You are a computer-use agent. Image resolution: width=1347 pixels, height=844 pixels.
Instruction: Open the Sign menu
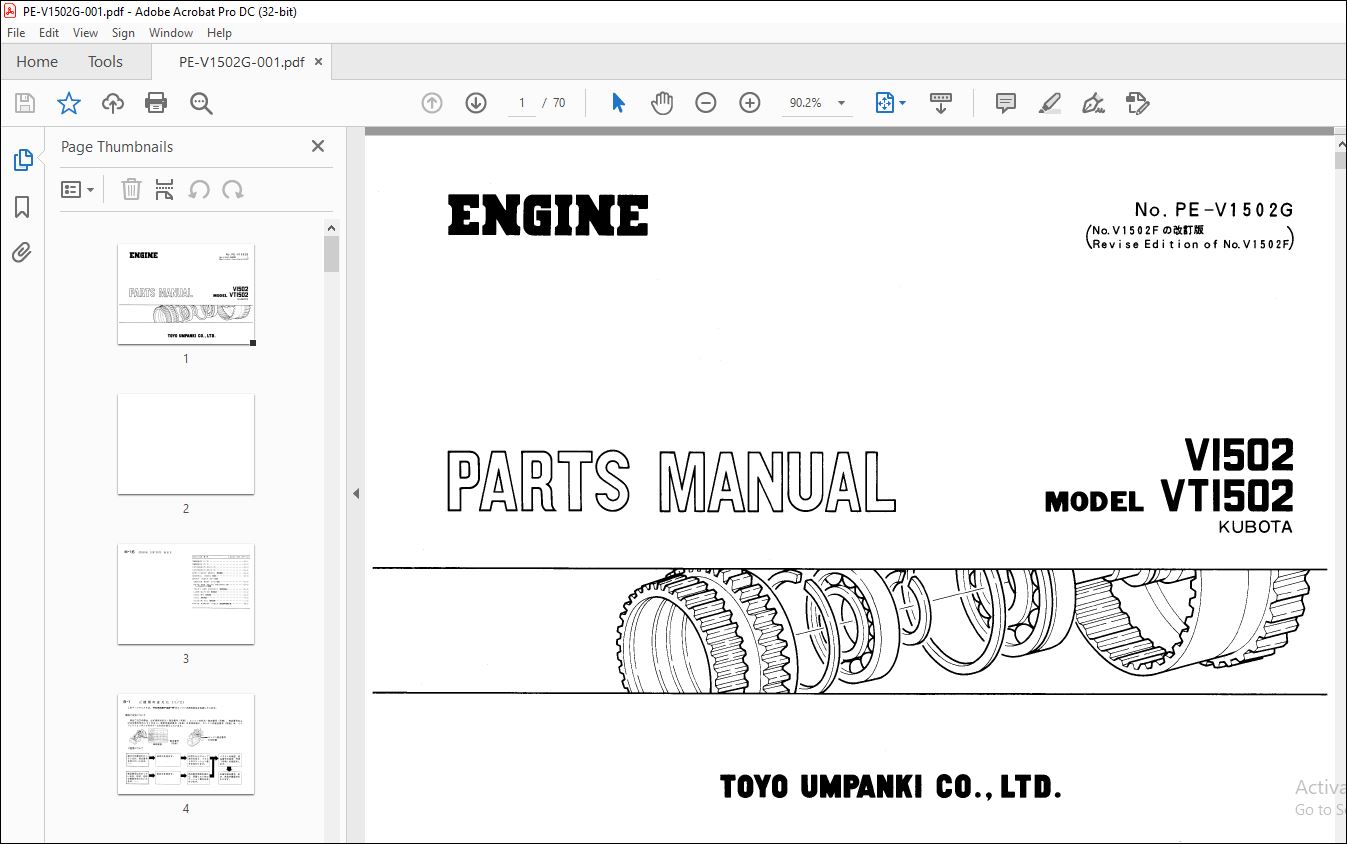pyautogui.click(x=123, y=33)
